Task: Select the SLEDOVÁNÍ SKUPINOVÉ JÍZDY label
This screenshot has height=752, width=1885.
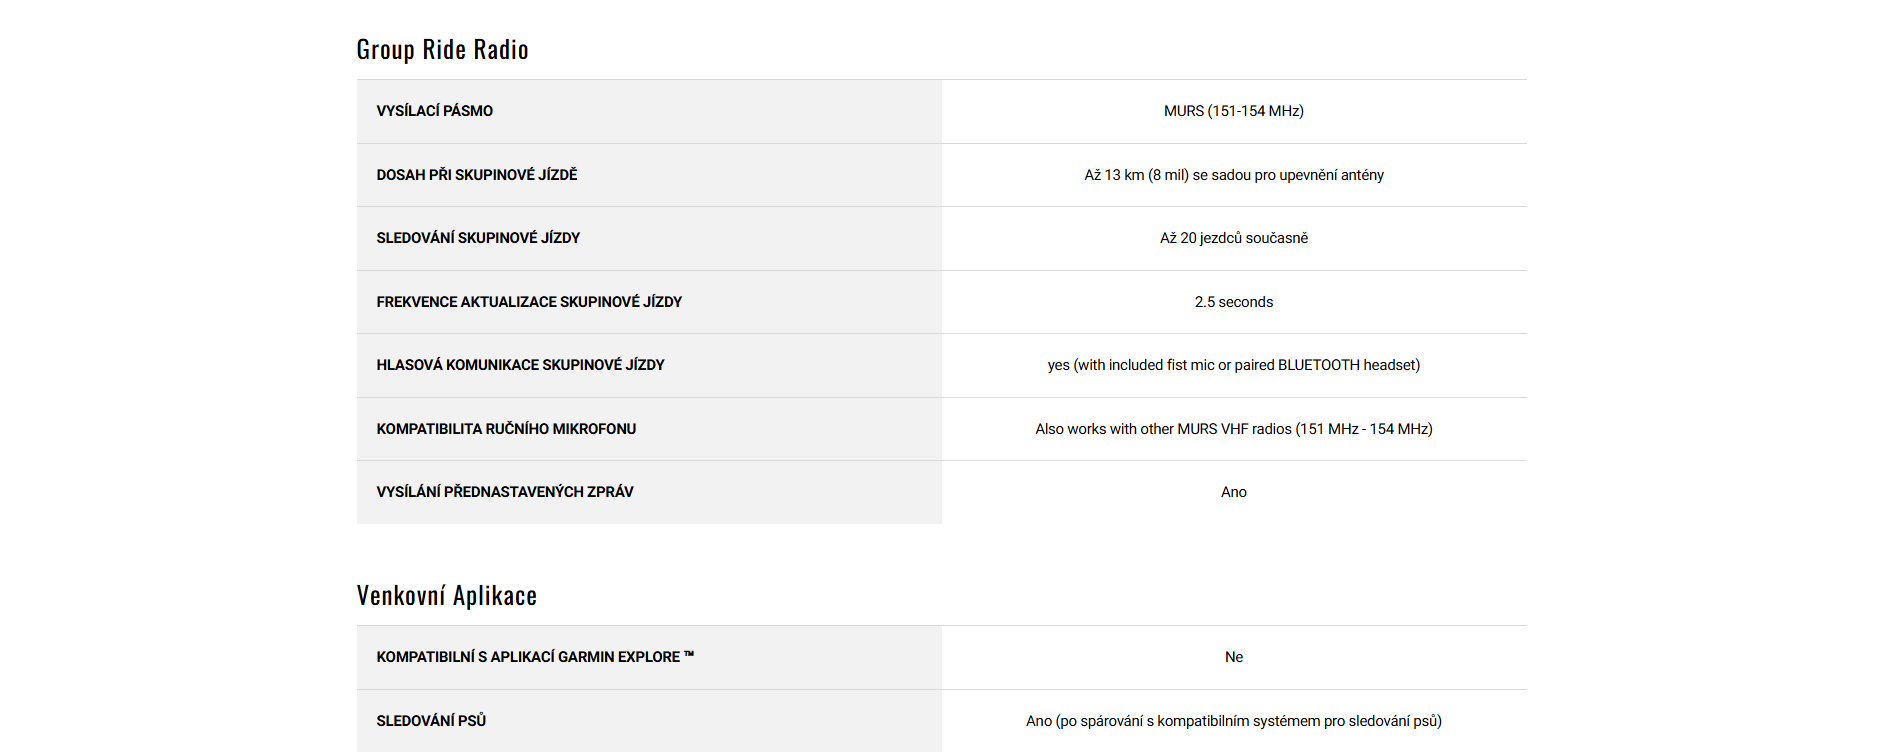Action: pyautogui.click(x=478, y=238)
